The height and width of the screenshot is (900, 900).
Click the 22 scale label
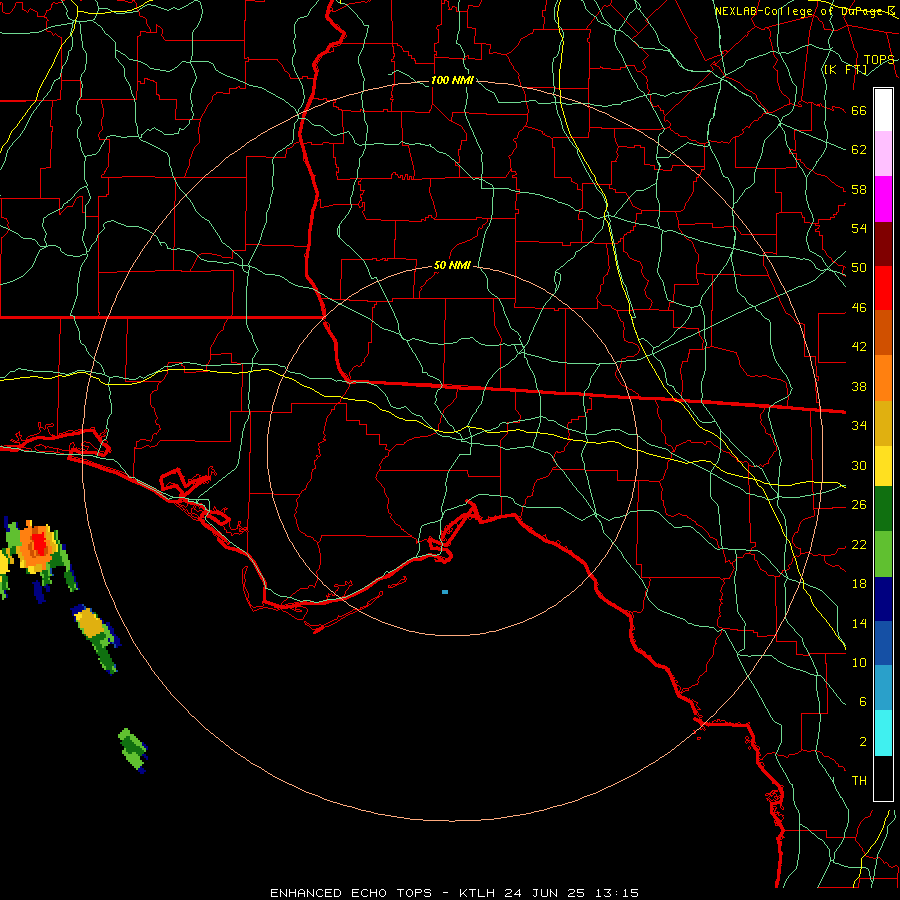tap(859, 544)
